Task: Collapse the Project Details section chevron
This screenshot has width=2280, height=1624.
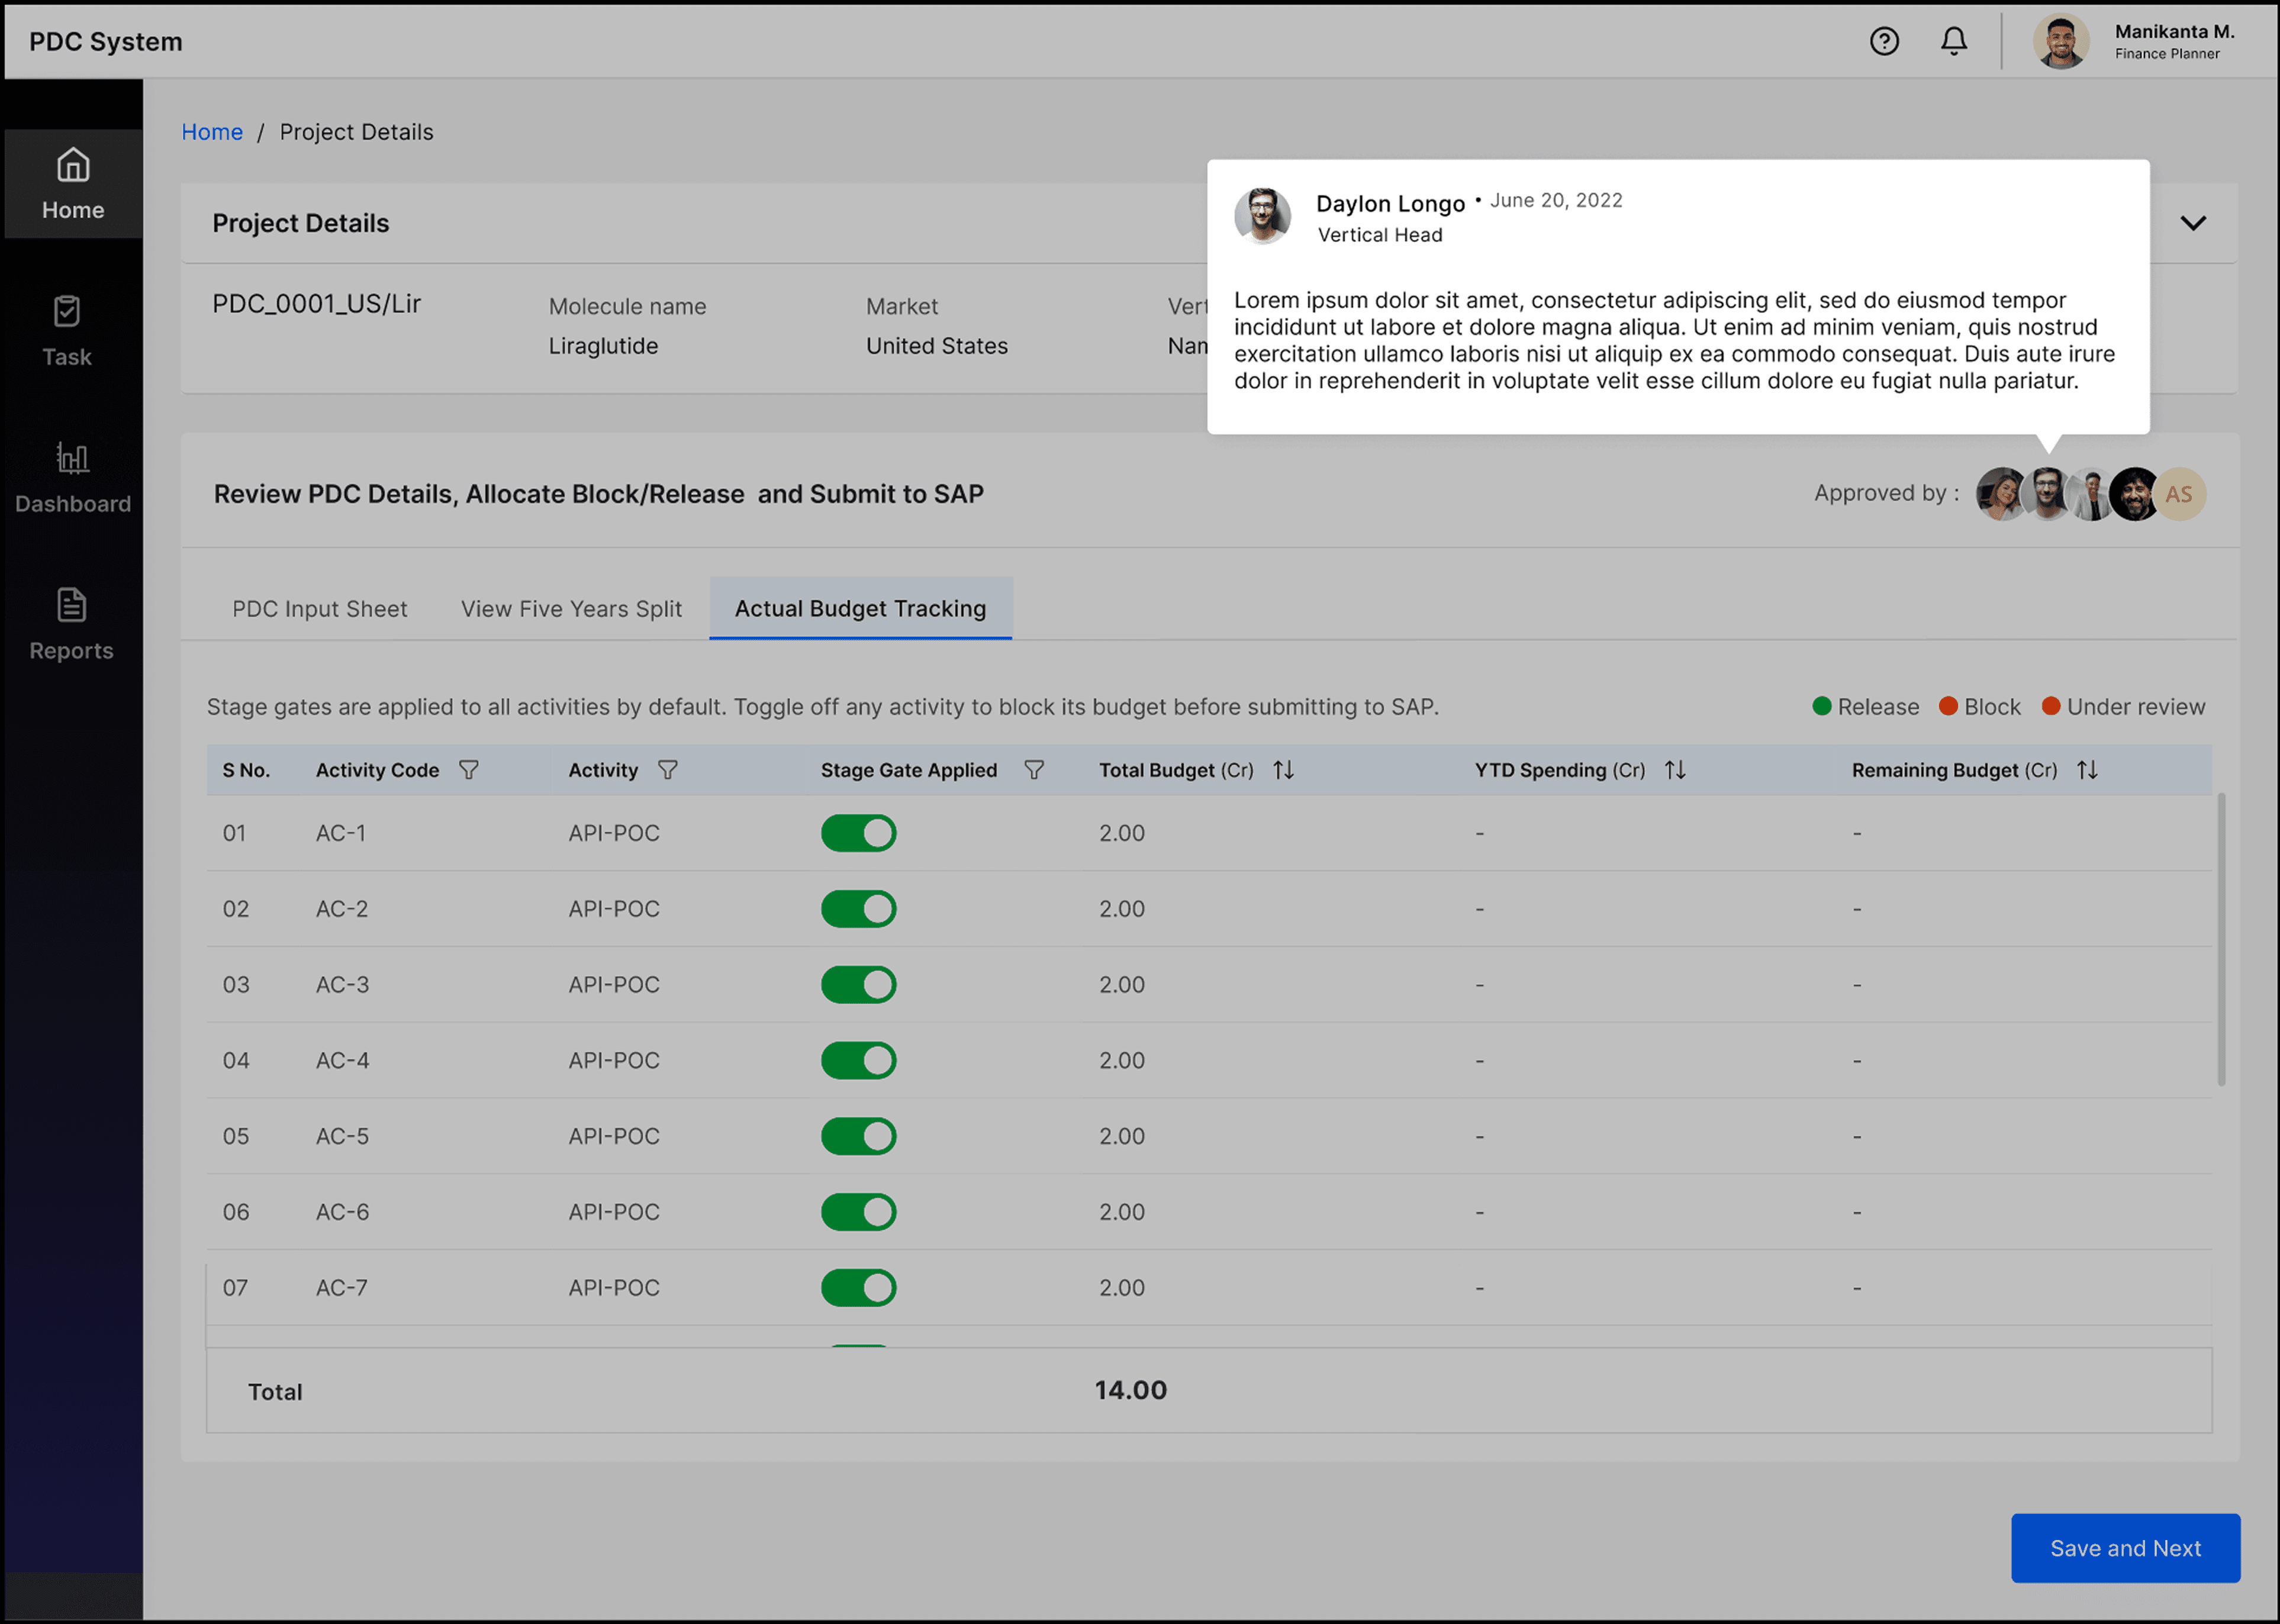Action: (x=2193, y=223)
